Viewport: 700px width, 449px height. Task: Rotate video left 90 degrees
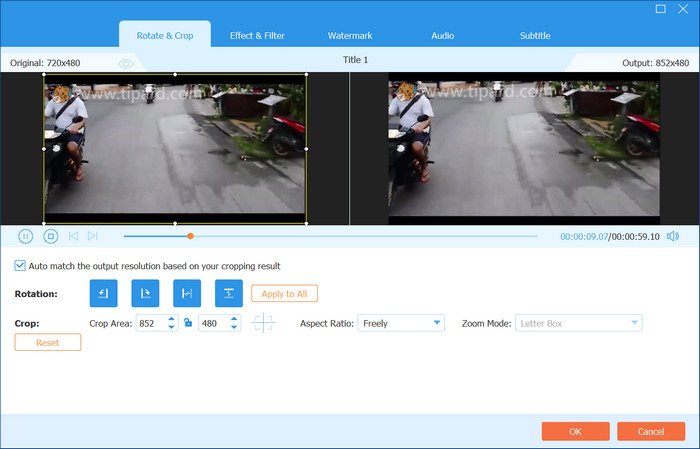coord(104,293)
